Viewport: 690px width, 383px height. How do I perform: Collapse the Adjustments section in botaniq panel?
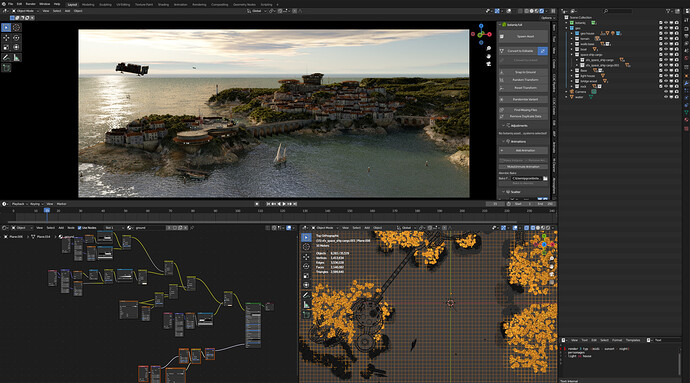[503, 125]
